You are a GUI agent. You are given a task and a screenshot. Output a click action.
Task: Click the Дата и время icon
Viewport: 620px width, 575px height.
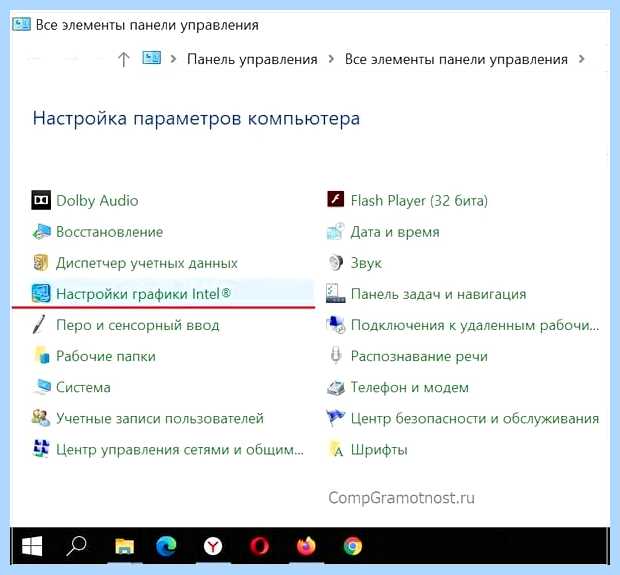click(x=336, y=231)
